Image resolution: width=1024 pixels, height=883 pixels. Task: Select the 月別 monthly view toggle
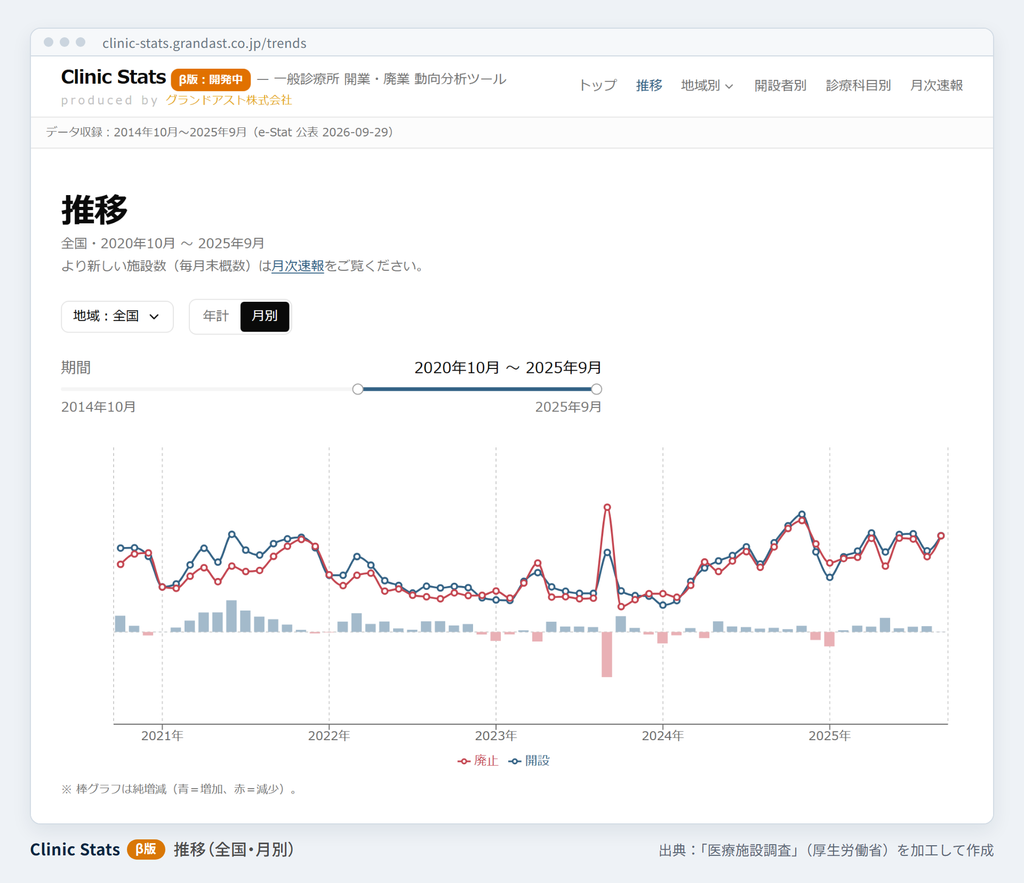(x=264, y=316)
